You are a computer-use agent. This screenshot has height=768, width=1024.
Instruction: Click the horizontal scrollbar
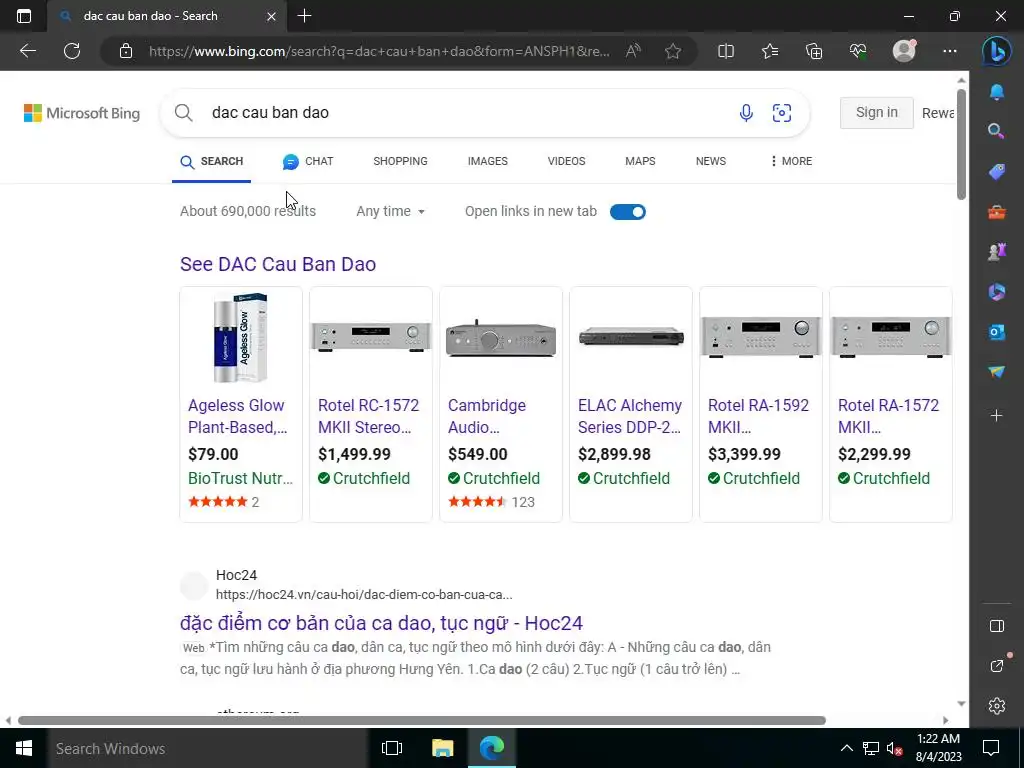pos(422,720)
